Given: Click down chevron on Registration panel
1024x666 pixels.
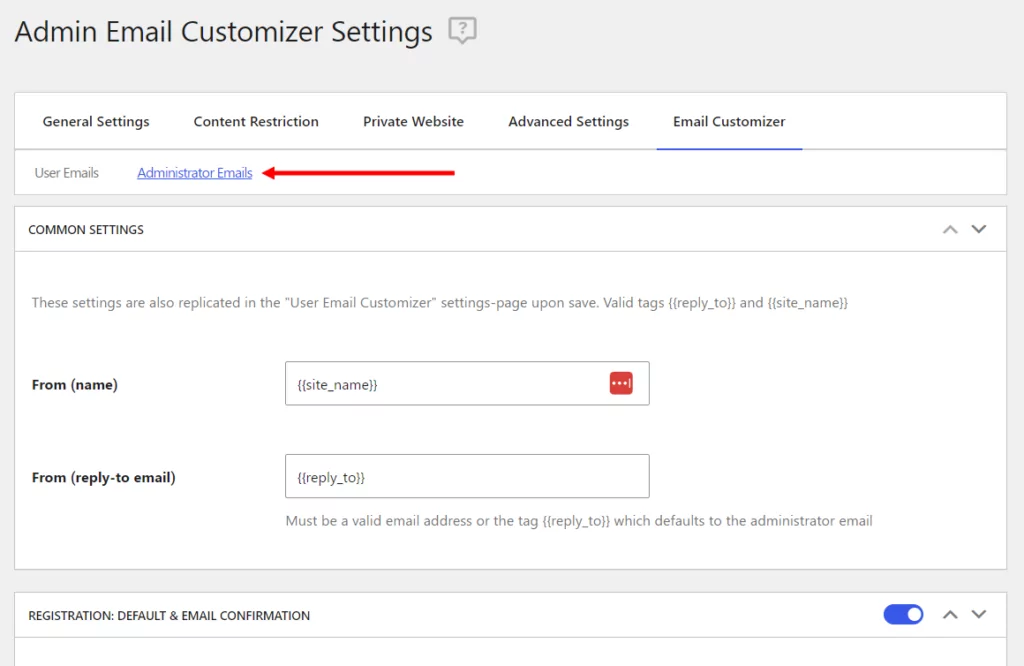Looking at the screenshot, I should coord(978,614).
